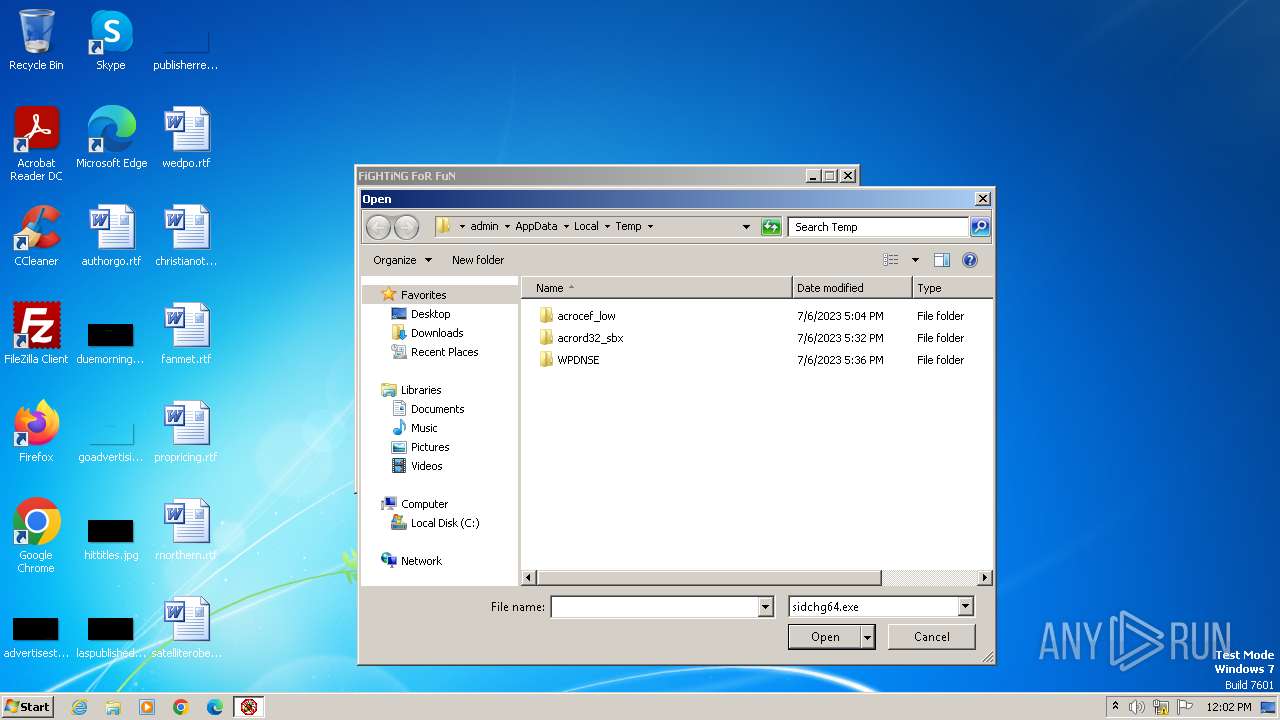This screenshot has width=1280, height=720.
Task: Click the Forward navigation arrow in Open dialog
Action: point(406,227)
